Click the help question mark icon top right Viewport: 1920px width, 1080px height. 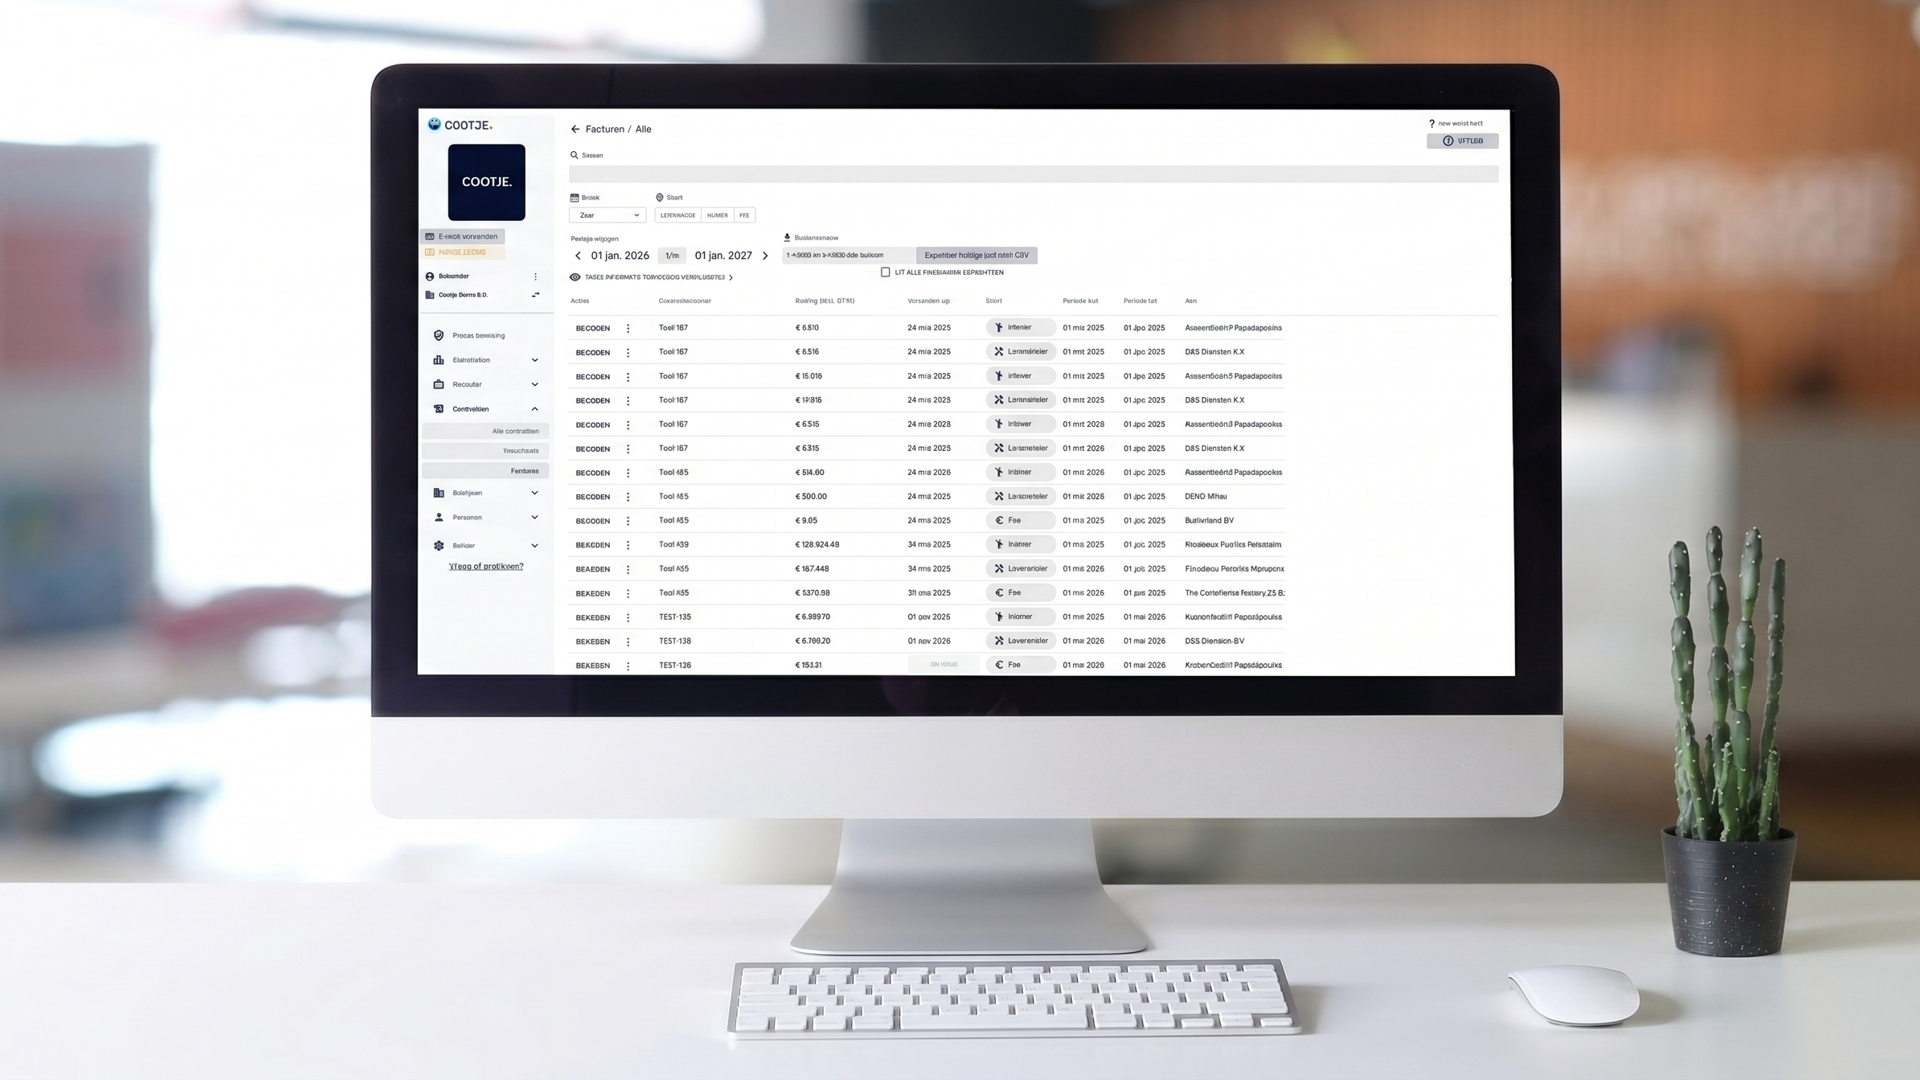point(1431,124)
